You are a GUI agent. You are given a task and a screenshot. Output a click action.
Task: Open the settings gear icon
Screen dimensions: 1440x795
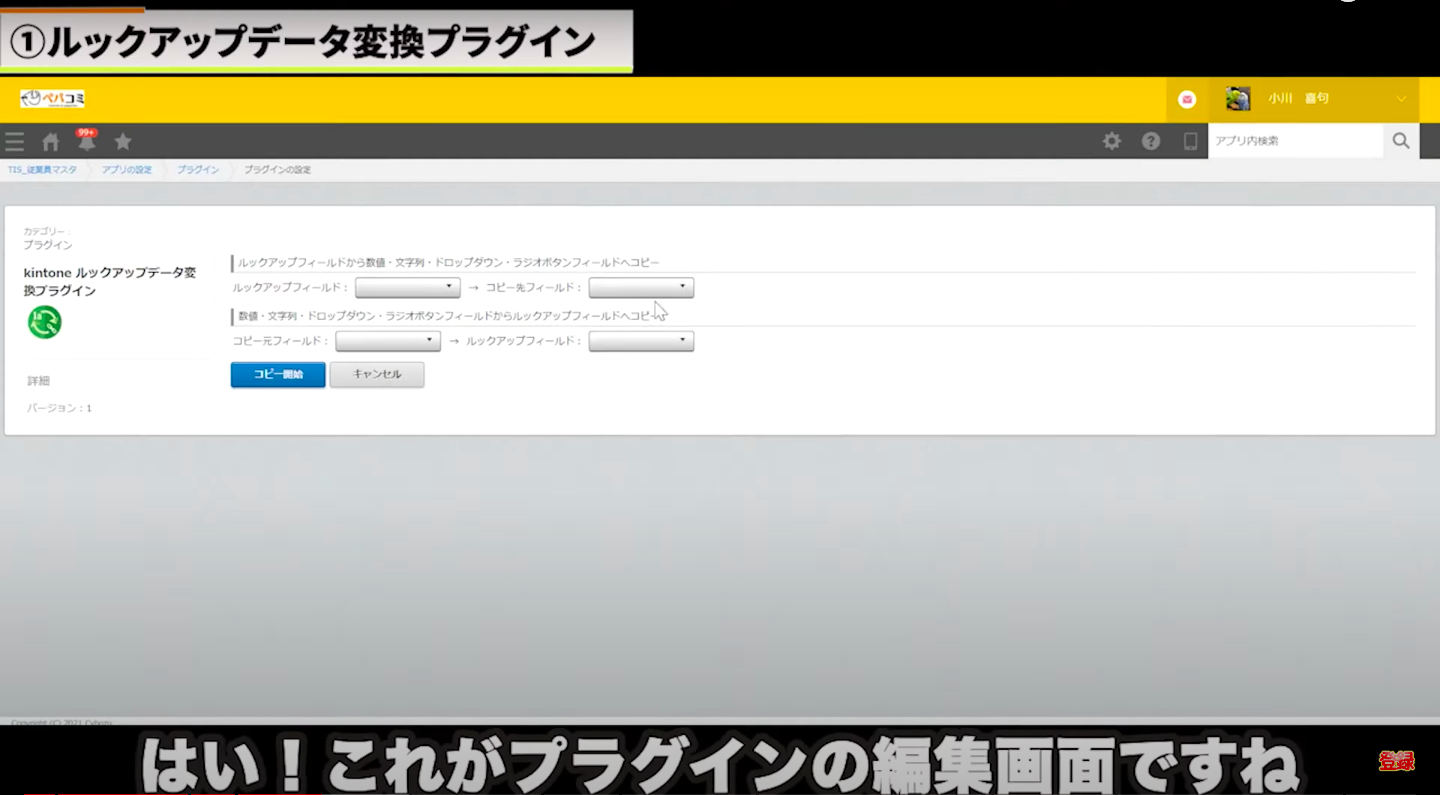1112,142
